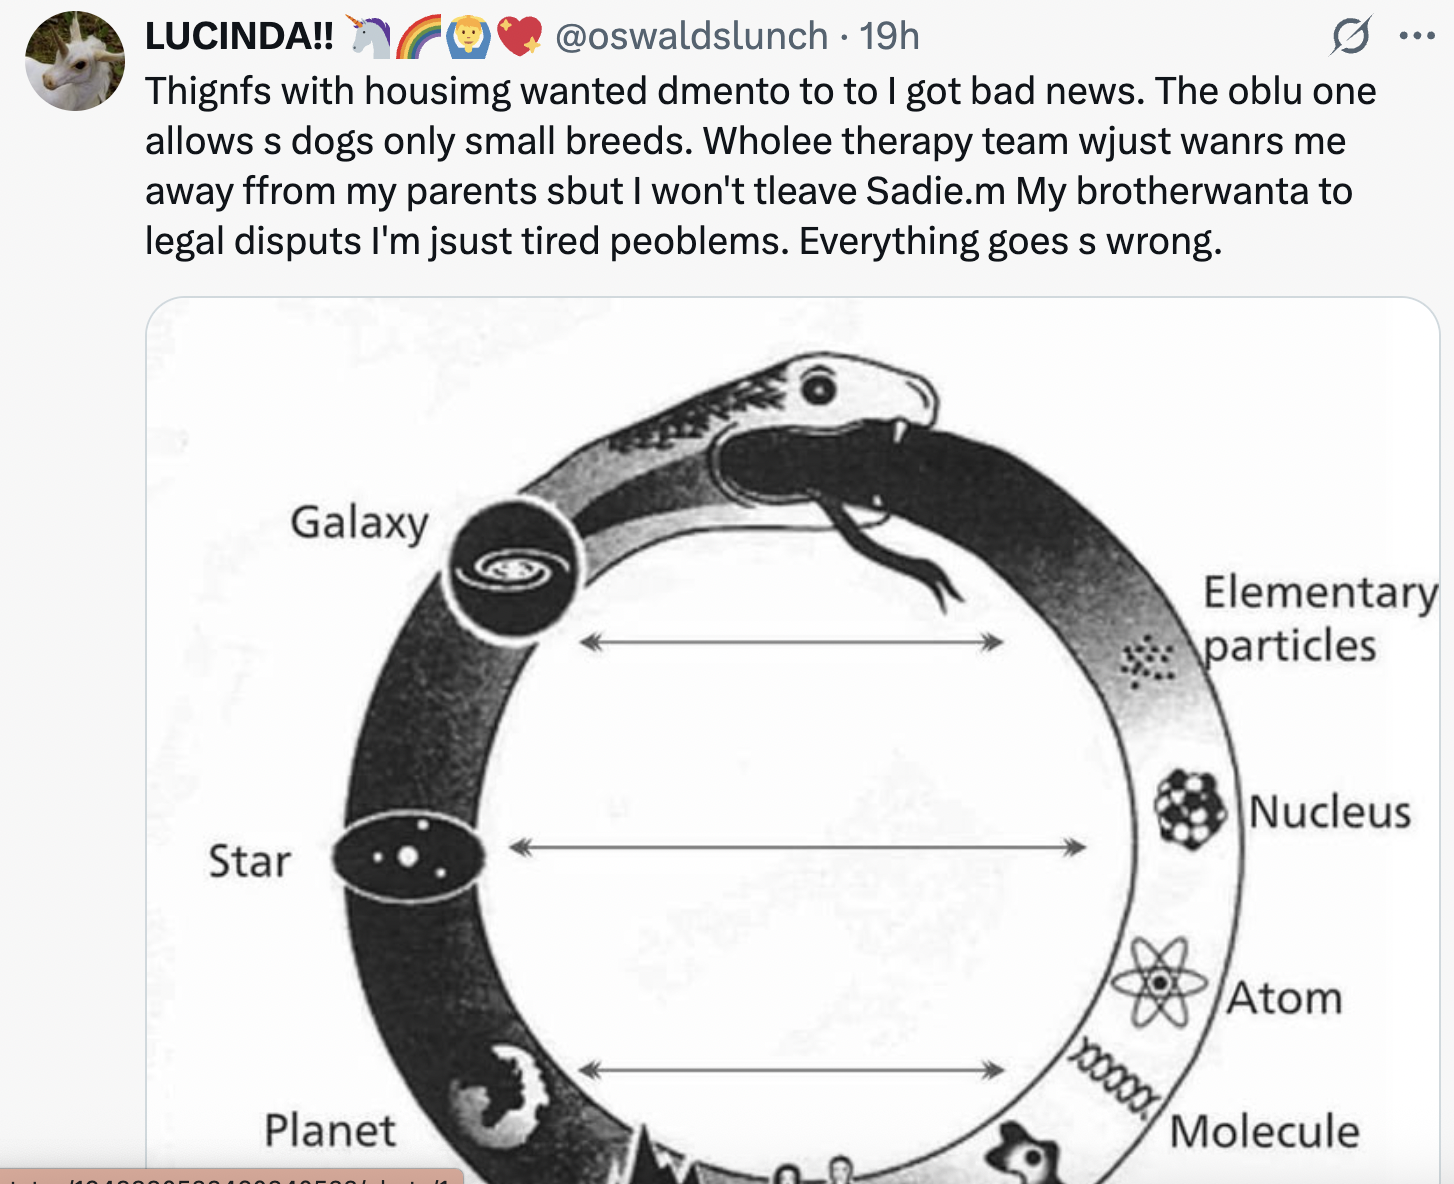Image resolution: width=1454 pixels, height=1184 pixels.
Task: Click the Grok slashed-circle icon on the post
Action: [x=1350, y=36]
